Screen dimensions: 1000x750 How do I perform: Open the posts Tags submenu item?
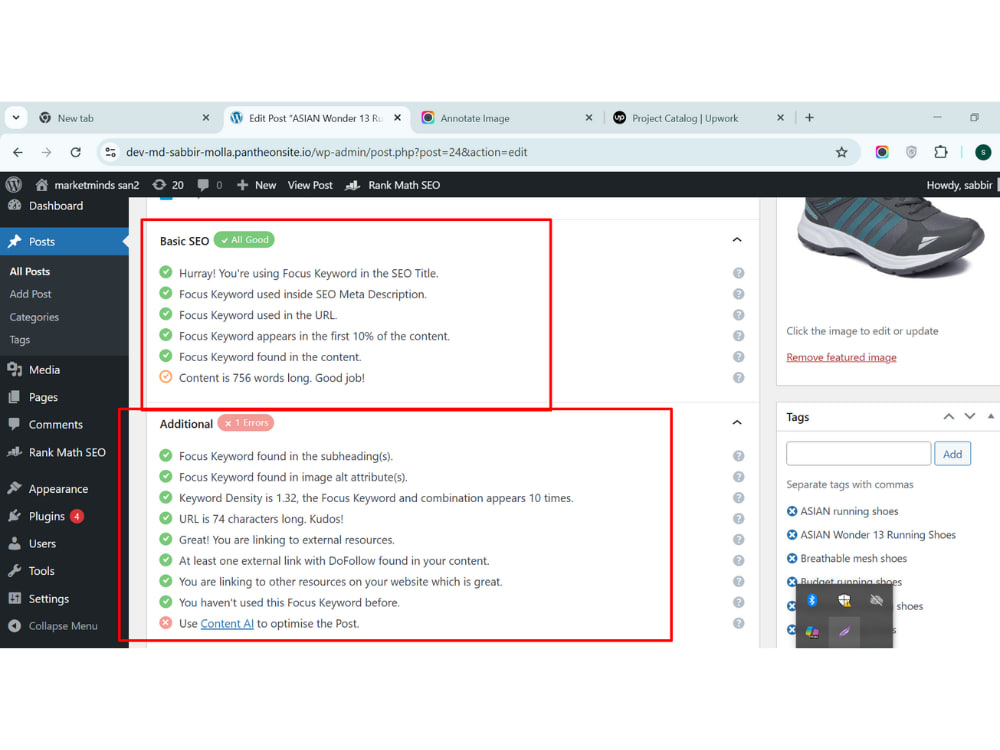pos(20,340)
